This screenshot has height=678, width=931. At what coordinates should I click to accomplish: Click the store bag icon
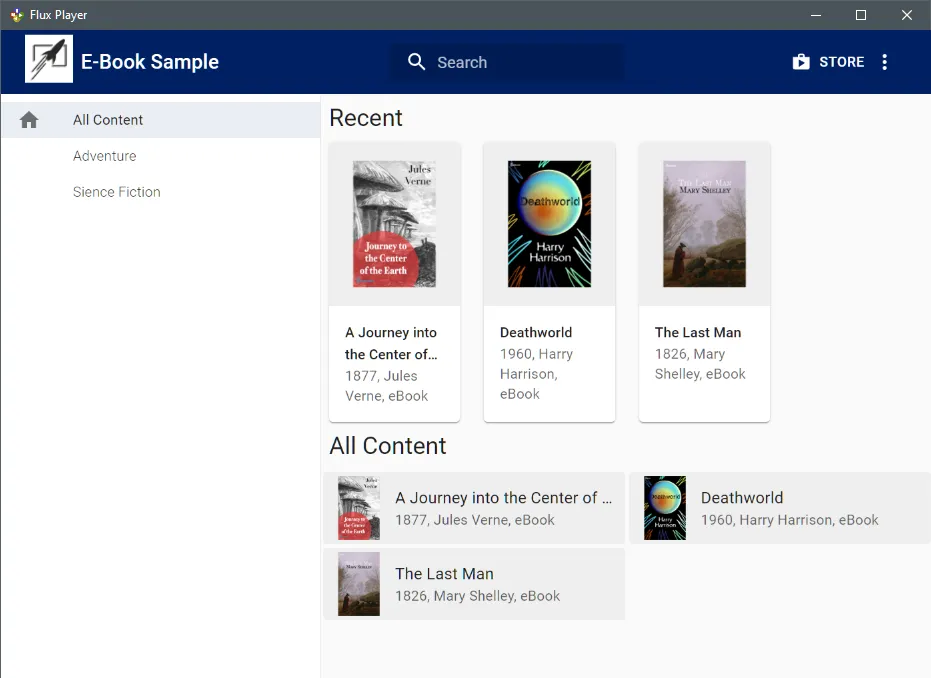click(801, 62)
